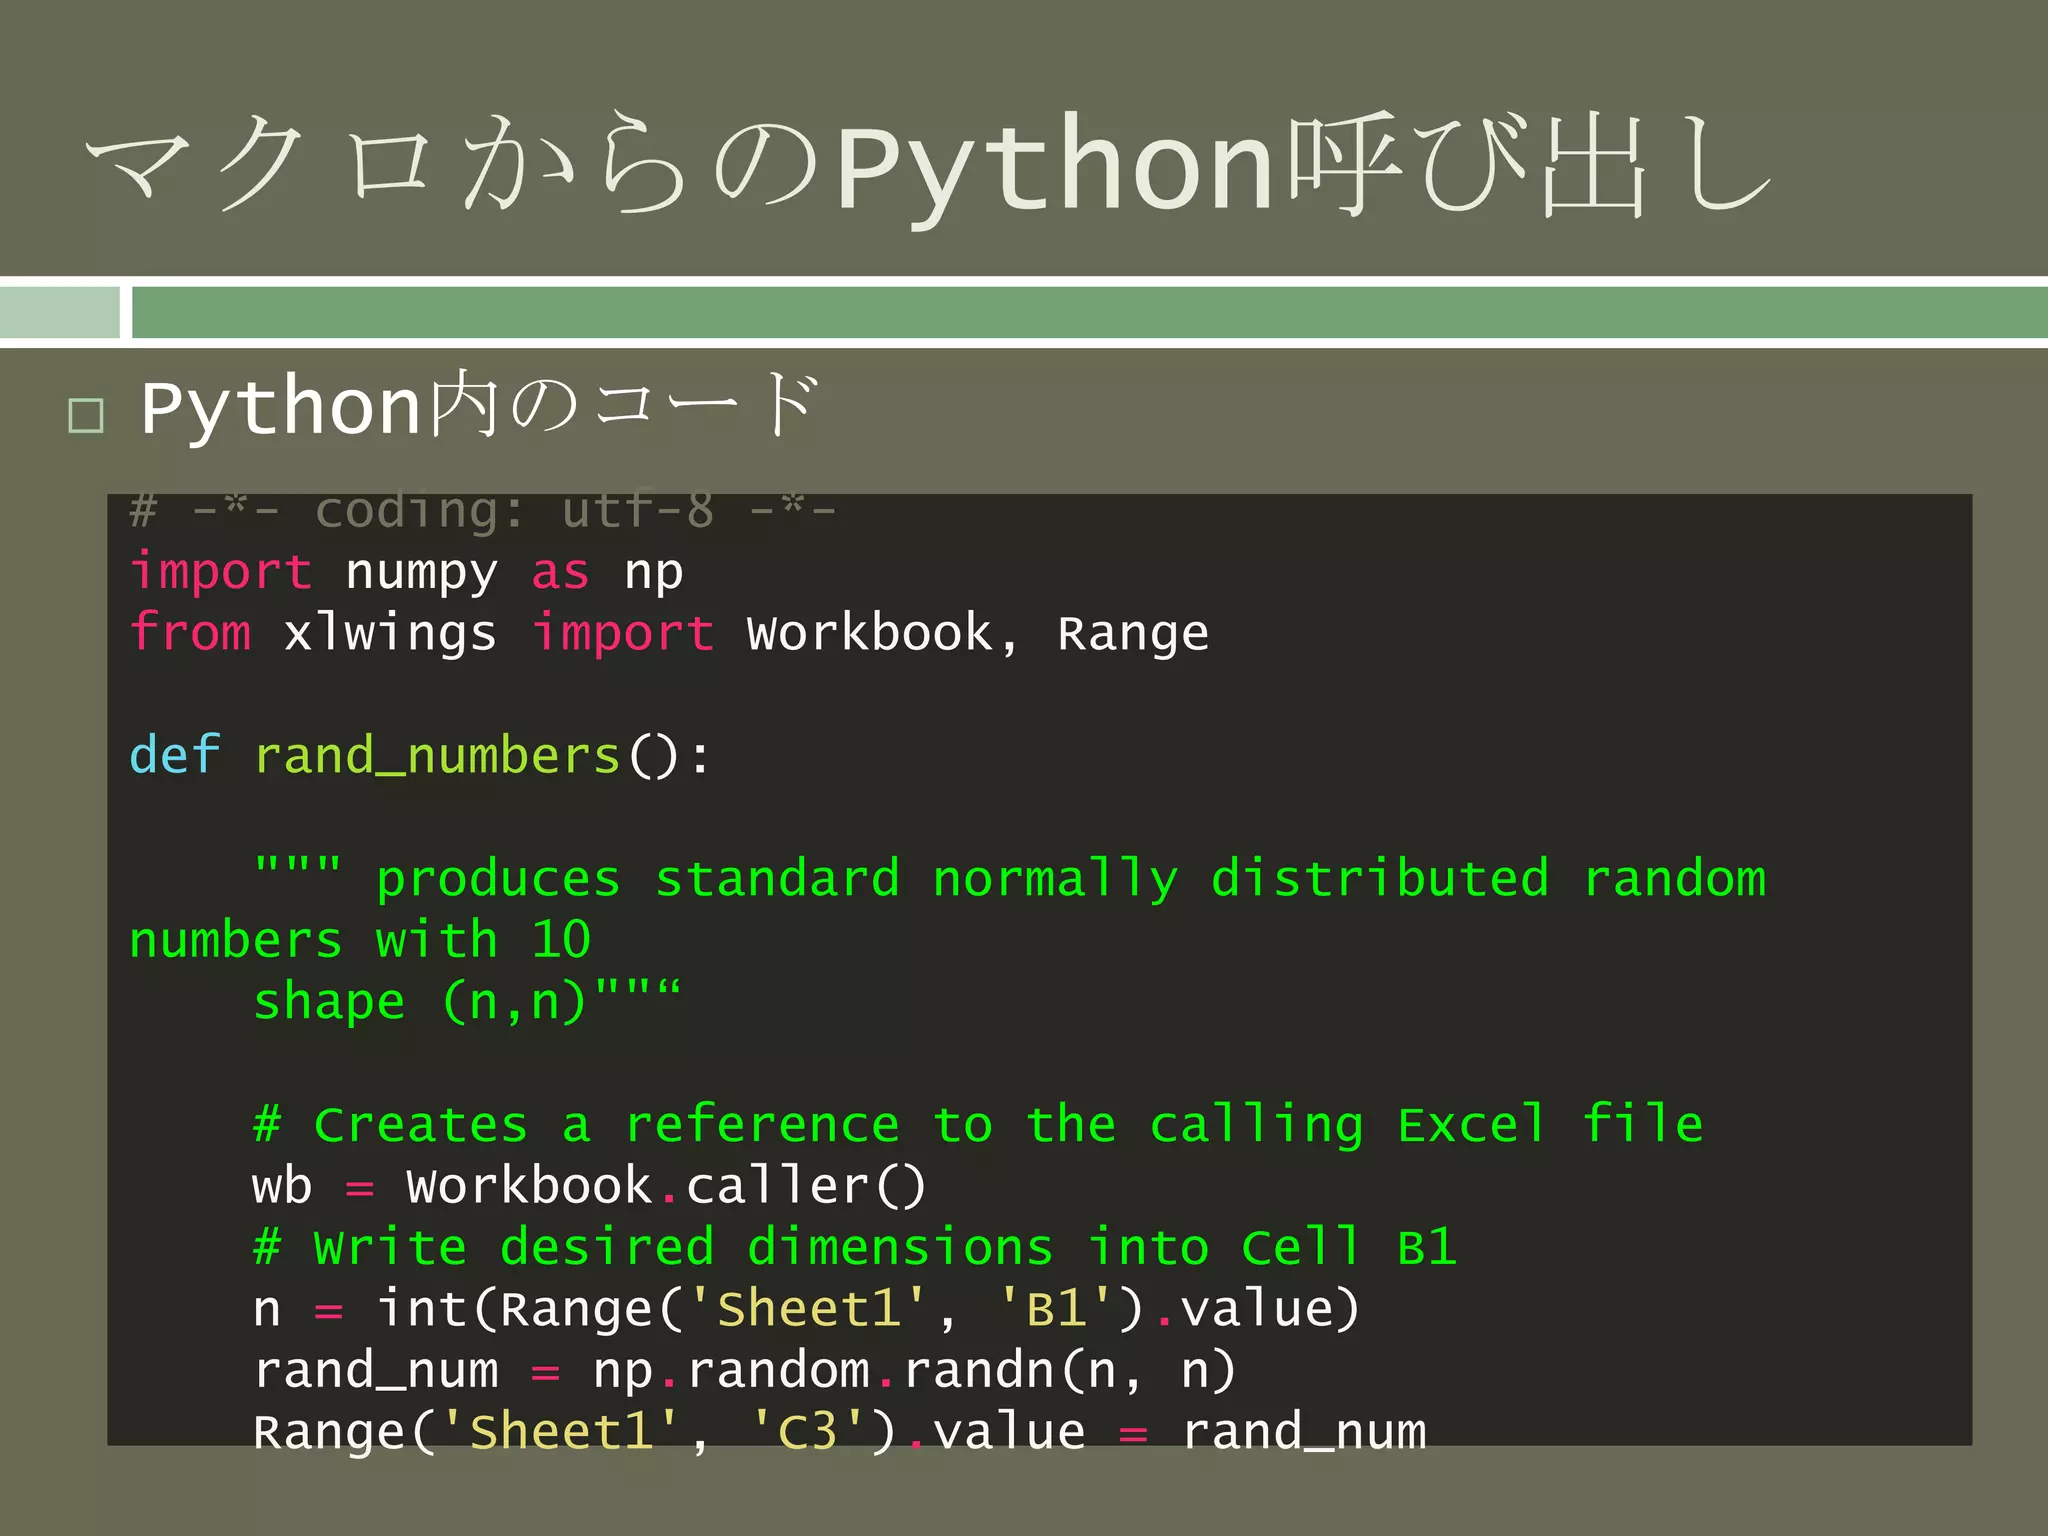
Task: Click the comment line '# -*- coding: utf-8 -*-'
Action: click(x=484, y=511)
